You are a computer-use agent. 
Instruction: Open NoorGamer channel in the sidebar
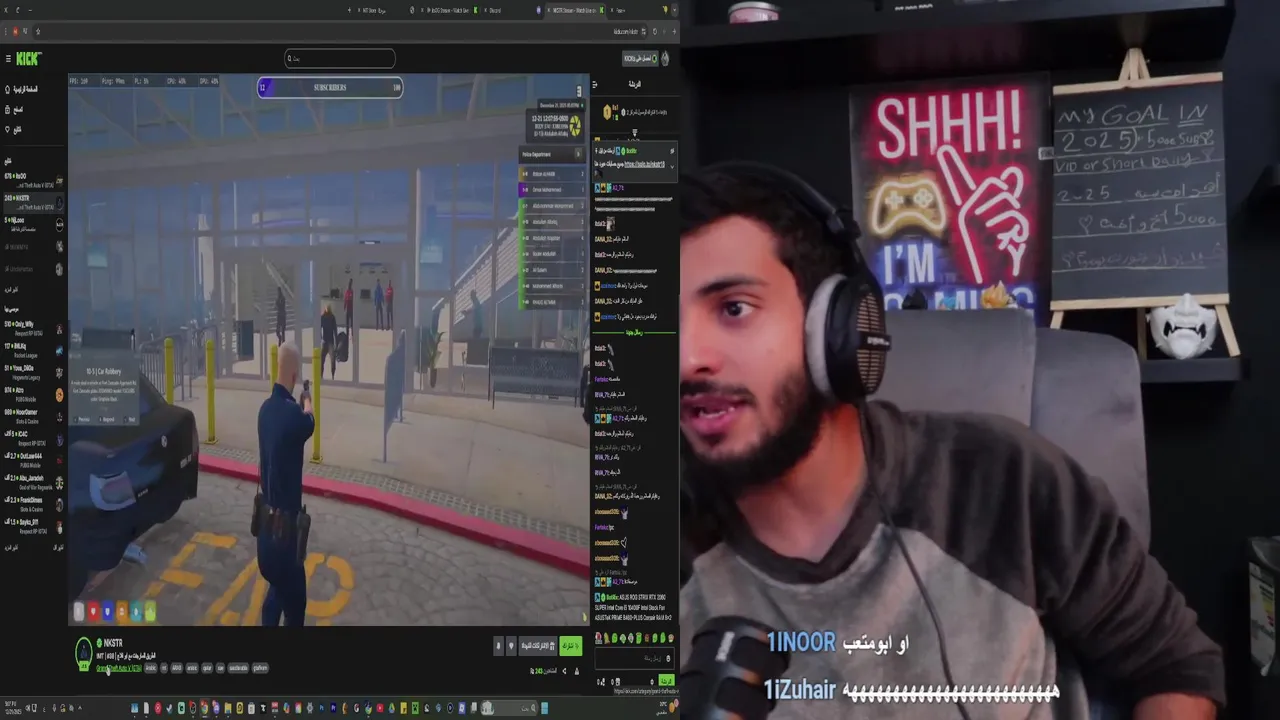[x=34, y=415]
